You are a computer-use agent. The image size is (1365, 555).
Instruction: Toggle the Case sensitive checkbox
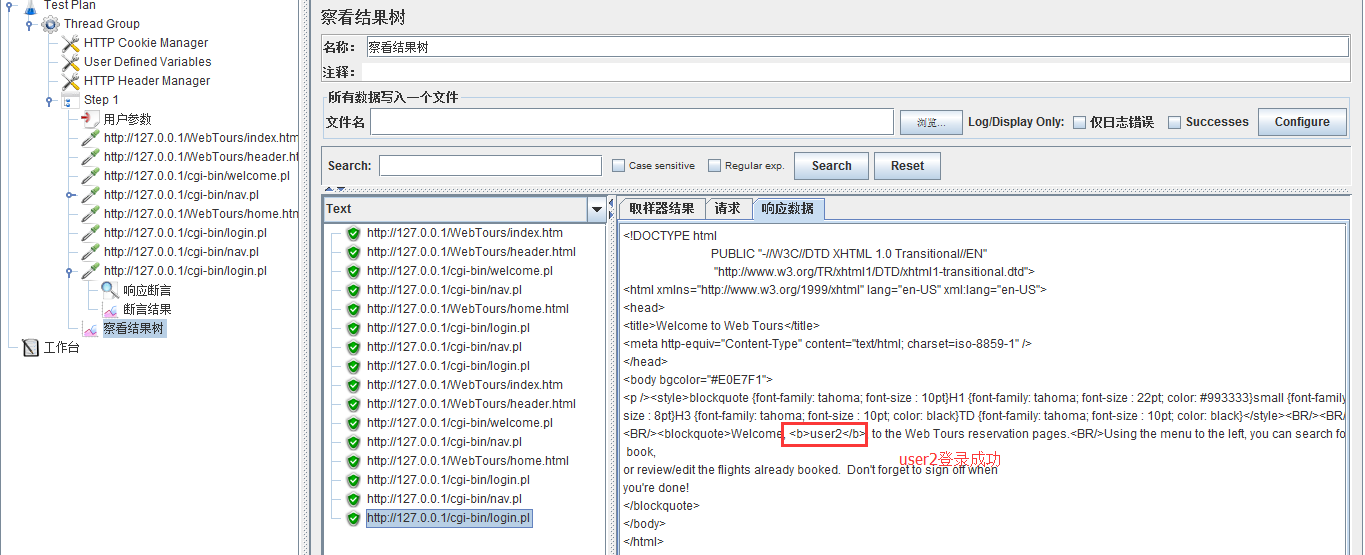pos(618,166)
